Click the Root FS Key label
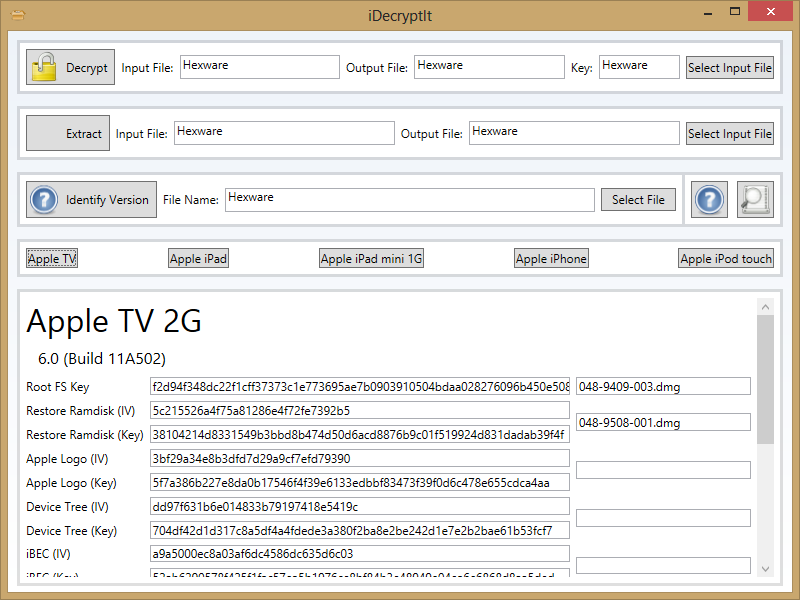This screenshot has height=600, width=800. point(58,387)
